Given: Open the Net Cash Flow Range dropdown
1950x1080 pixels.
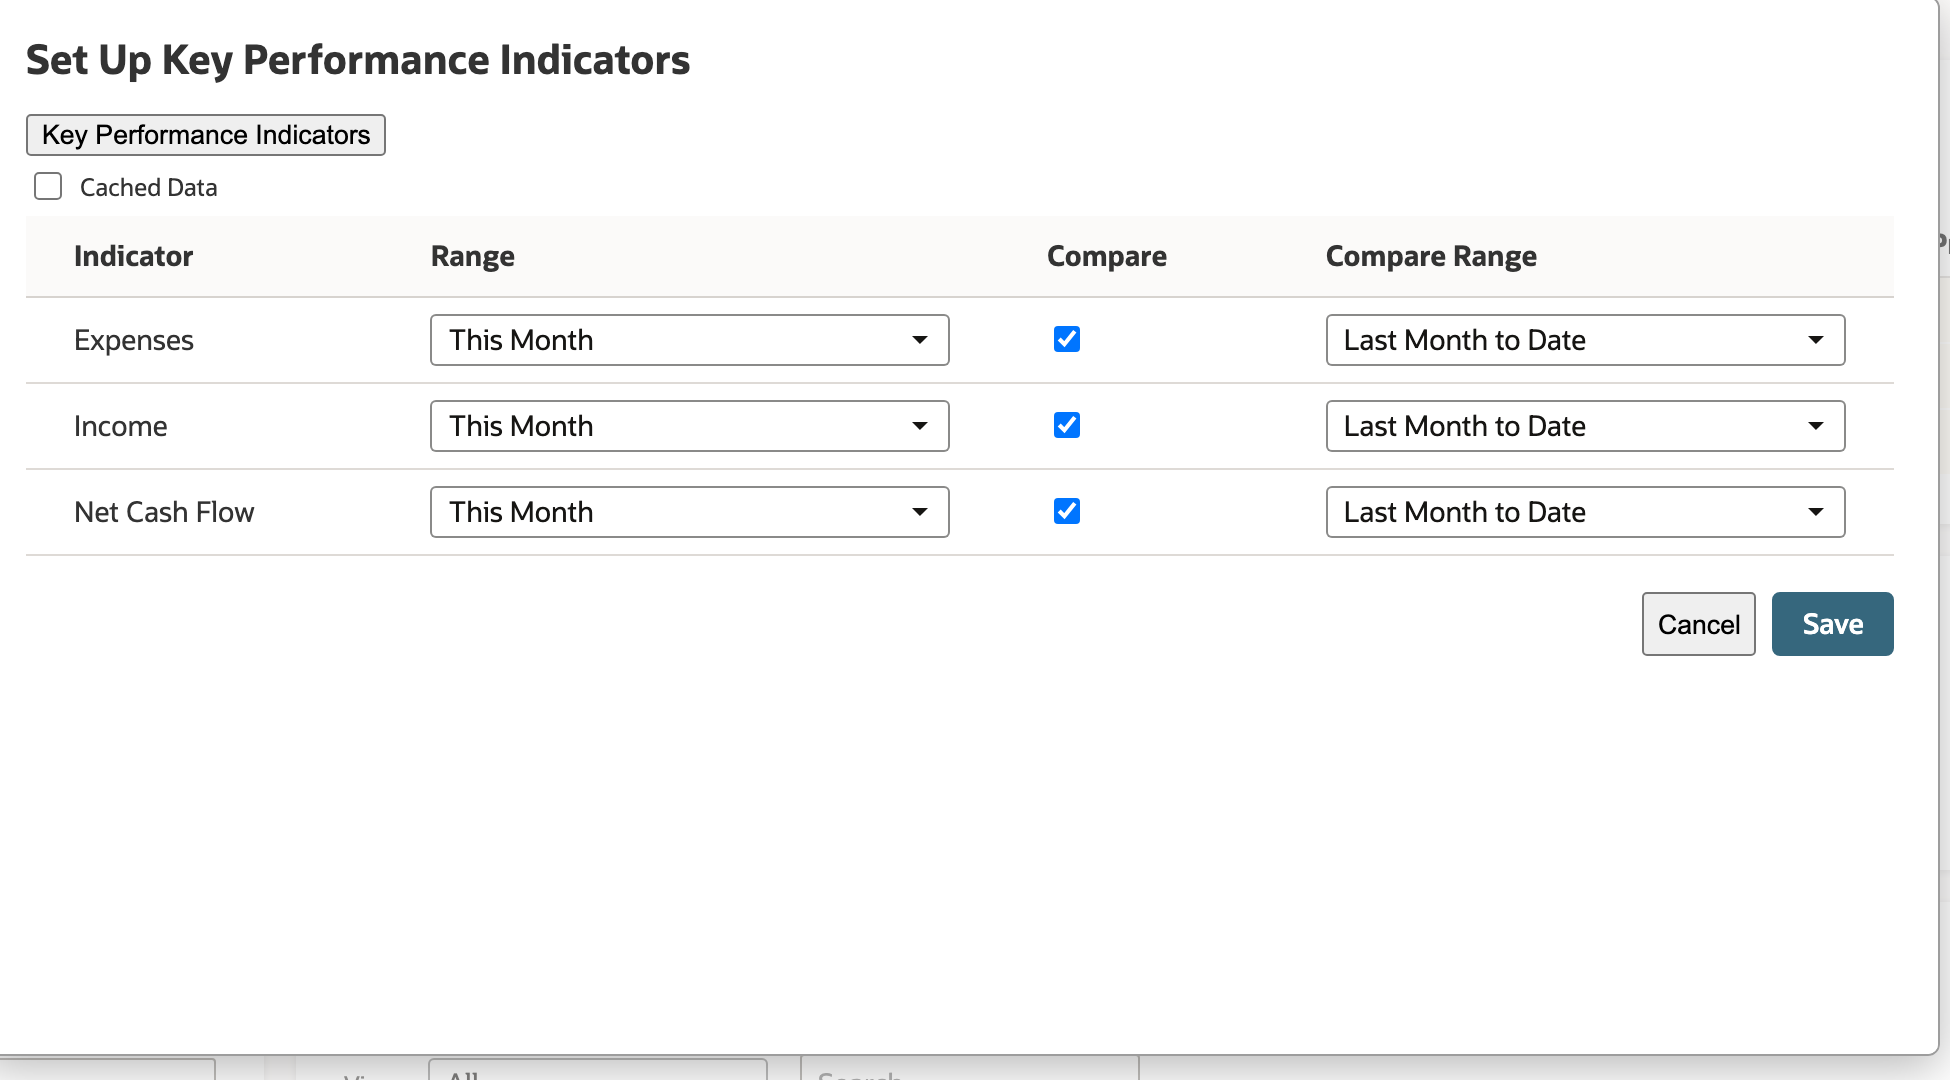Looking at the screenshot, I should [690, 512].
